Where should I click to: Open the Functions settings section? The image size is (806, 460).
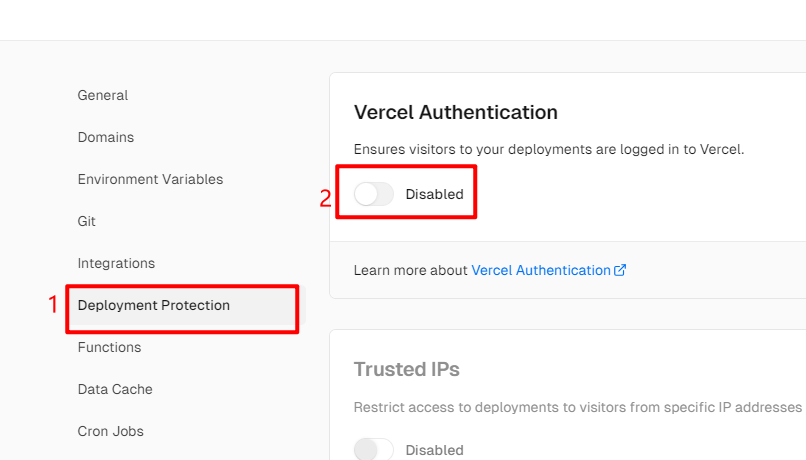[x=109, y=348]
